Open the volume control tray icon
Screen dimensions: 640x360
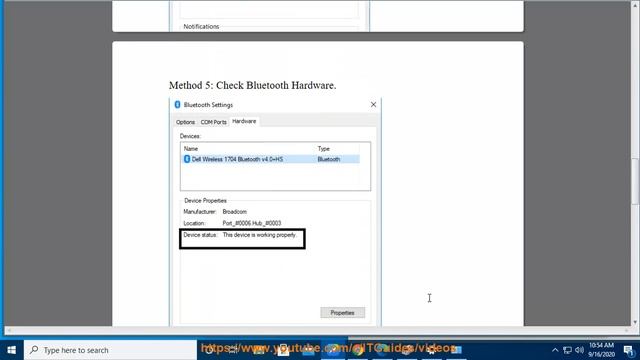[579, 350]
